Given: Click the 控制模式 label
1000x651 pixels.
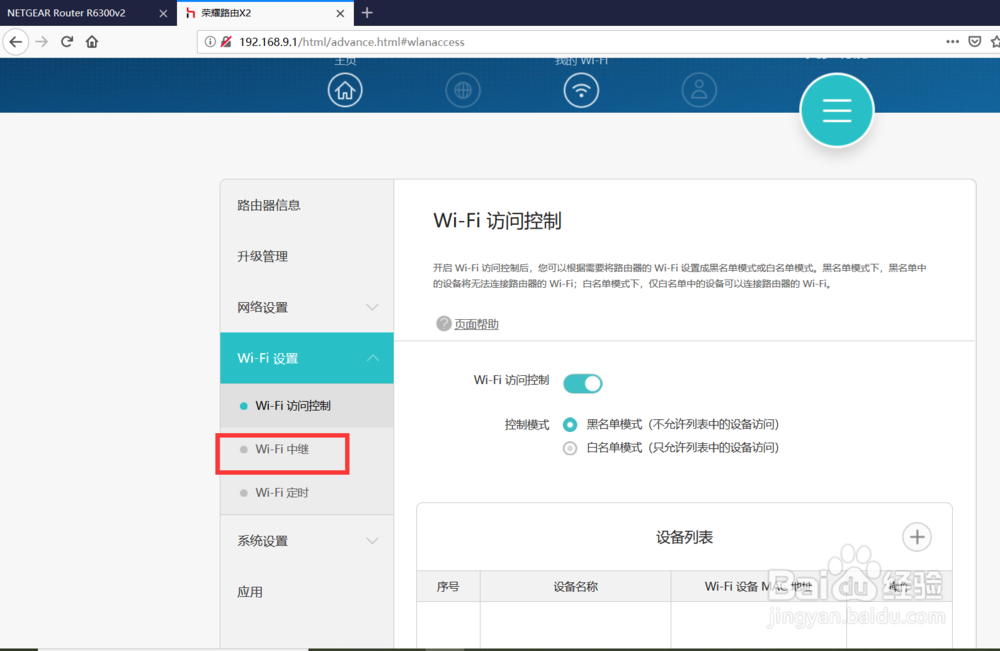Looking at the screenshot, I should (x=527, y=425).
